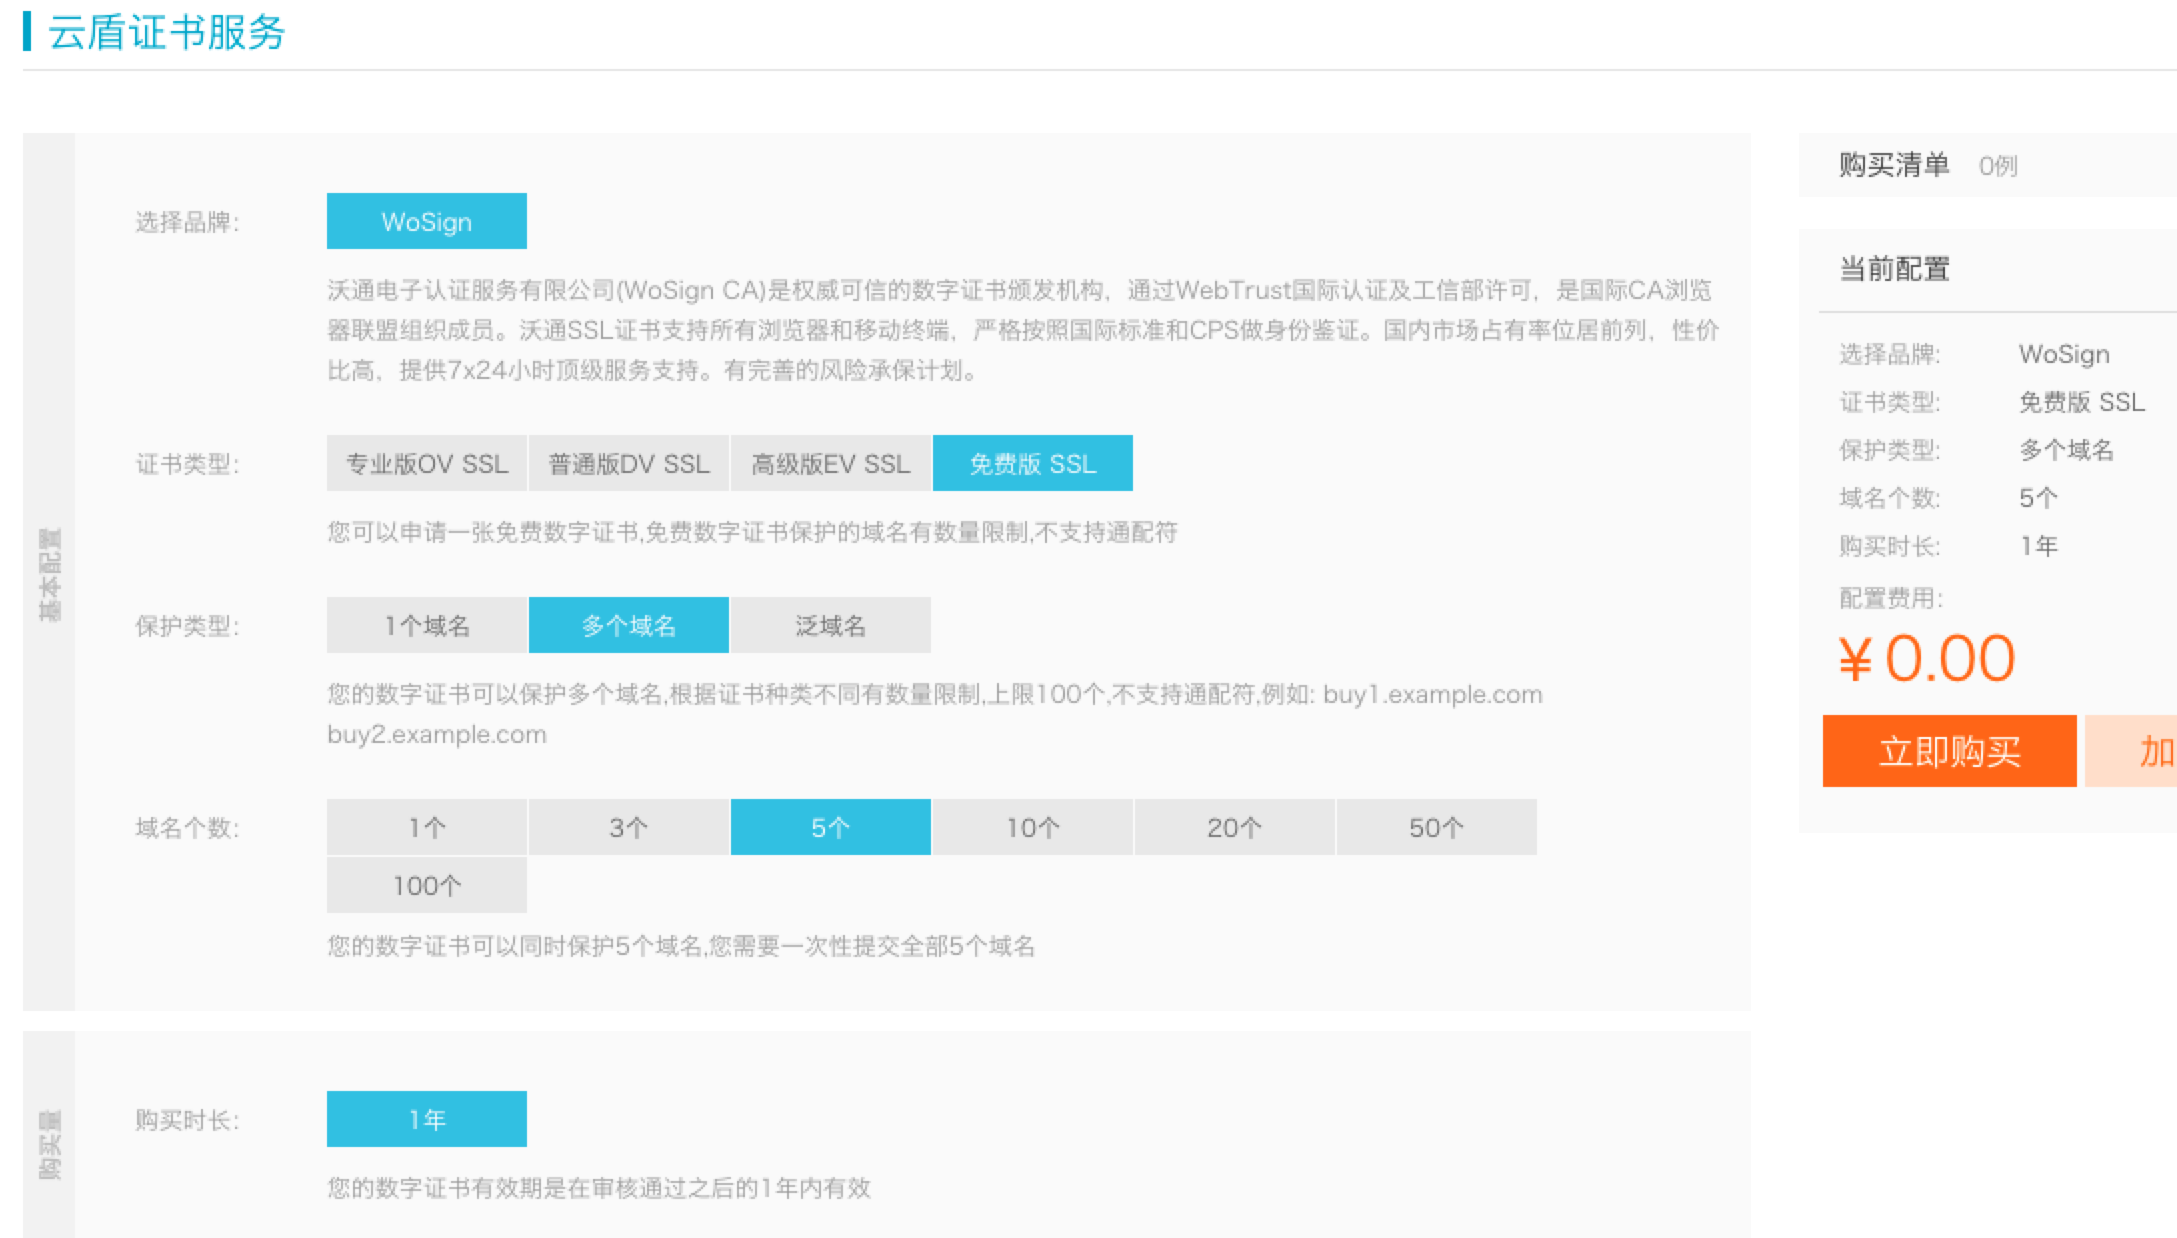Click the 5个域名 submission hint text
The height and width of the screenshot is (1238, 2177).
681,946
